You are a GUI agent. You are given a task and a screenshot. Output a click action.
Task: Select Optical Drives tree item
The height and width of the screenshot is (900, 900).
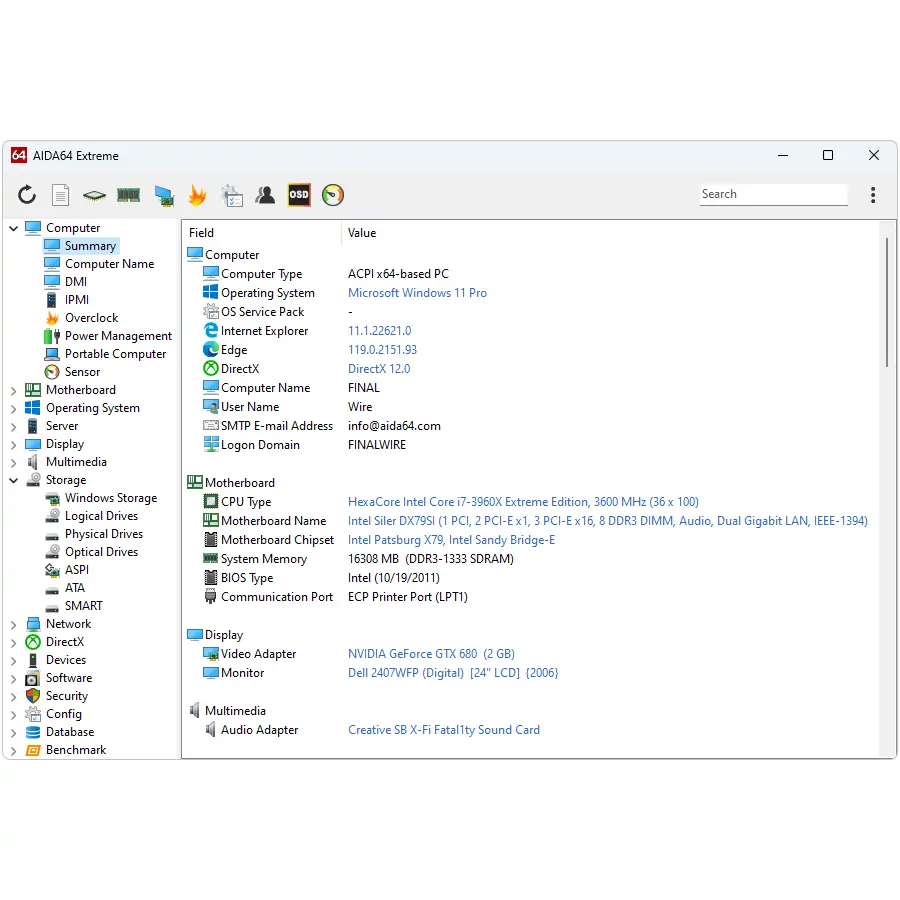click(x=91, y=552)
